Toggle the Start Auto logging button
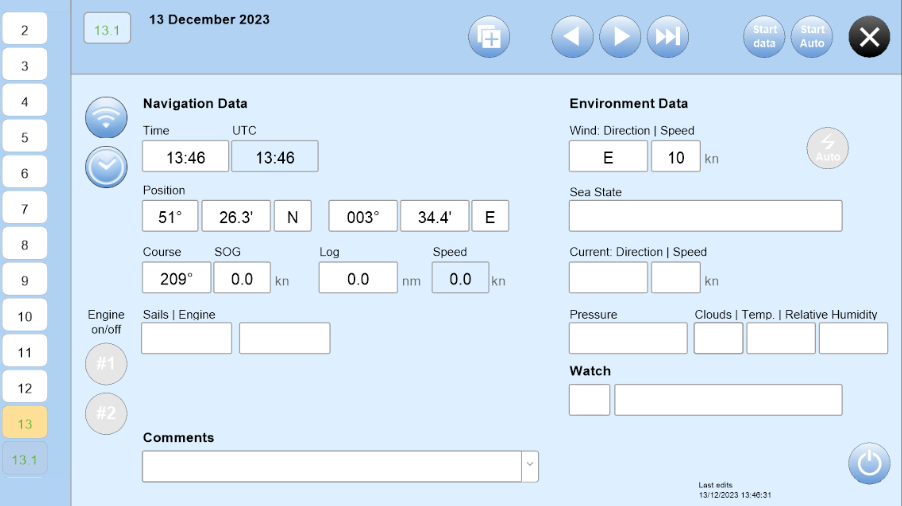 click(812, 37)
